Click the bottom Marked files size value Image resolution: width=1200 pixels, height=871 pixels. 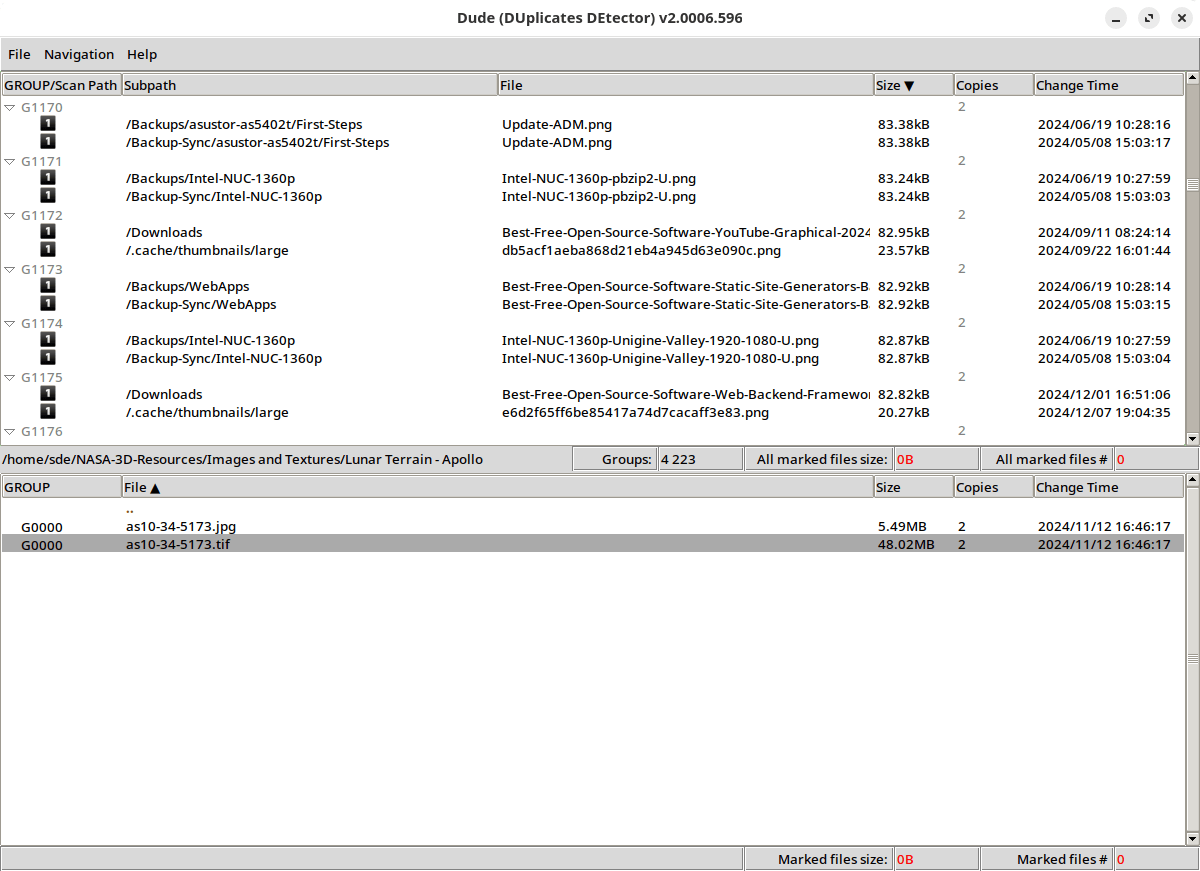point(935,859)
